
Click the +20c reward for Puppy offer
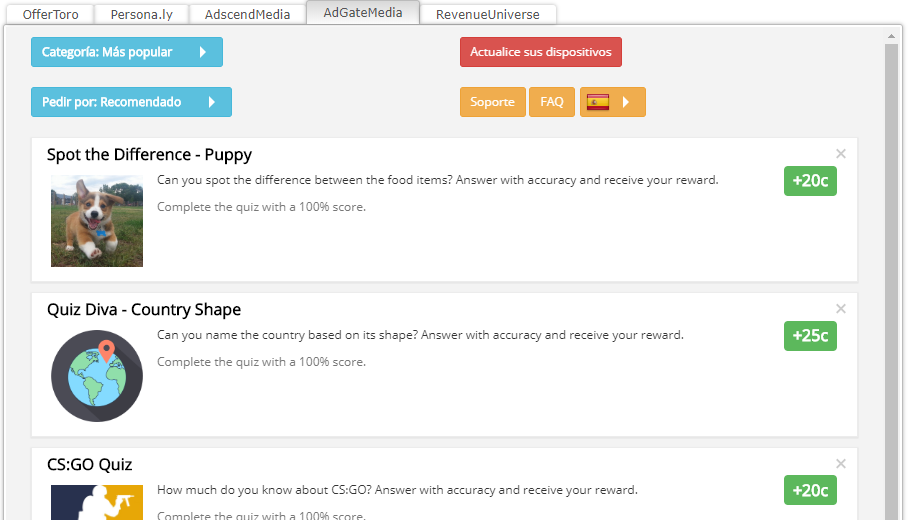[x=810, y=181]
